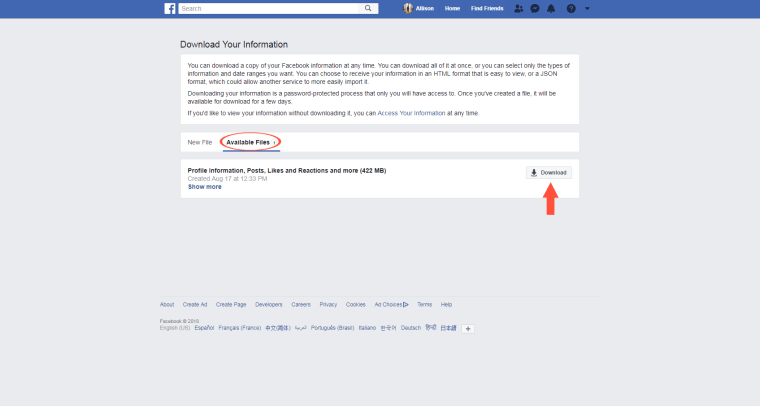
Task: Click the 'Download Your Information' heading
Action: click(x=234, y=45)
